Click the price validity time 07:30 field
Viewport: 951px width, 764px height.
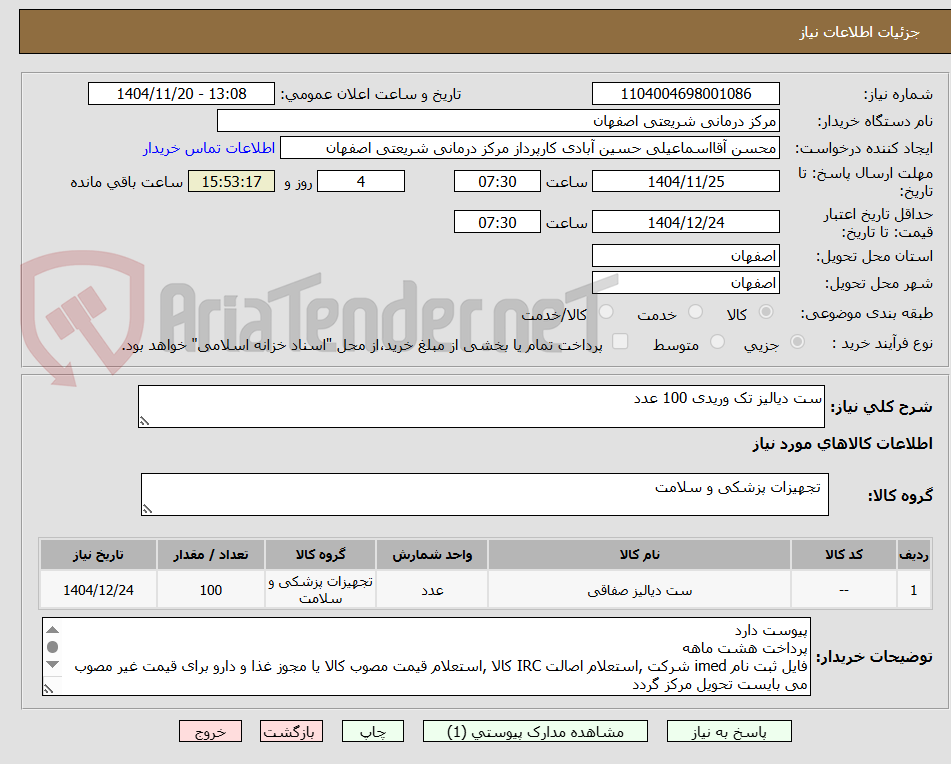point(497,222)
